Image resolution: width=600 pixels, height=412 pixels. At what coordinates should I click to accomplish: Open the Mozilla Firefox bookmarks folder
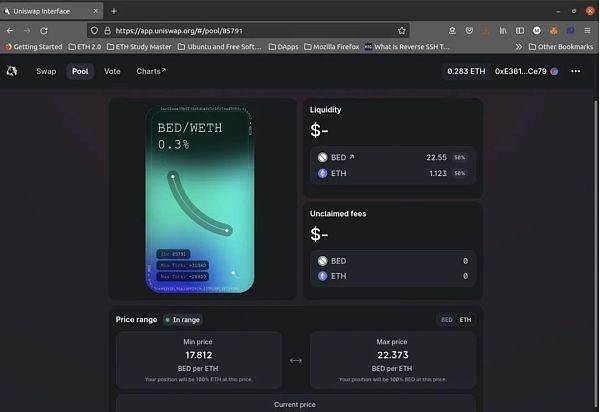(x=331, y=47)
